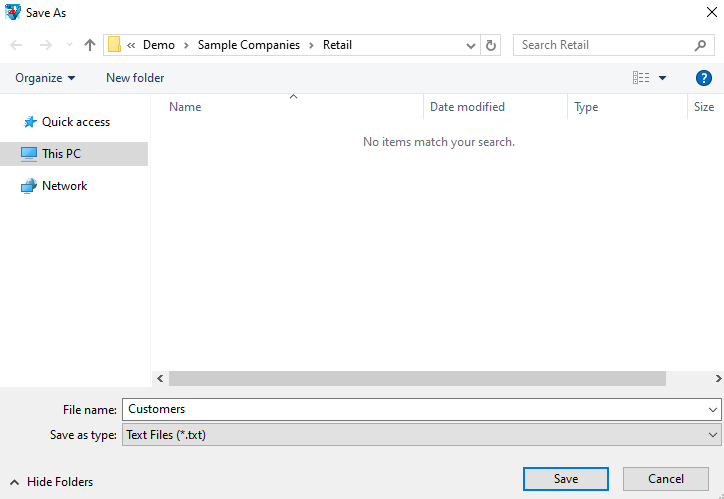This screenshot has width=724, height=499.
Task: Open the Organize menu
Action: tap(45, 78)
